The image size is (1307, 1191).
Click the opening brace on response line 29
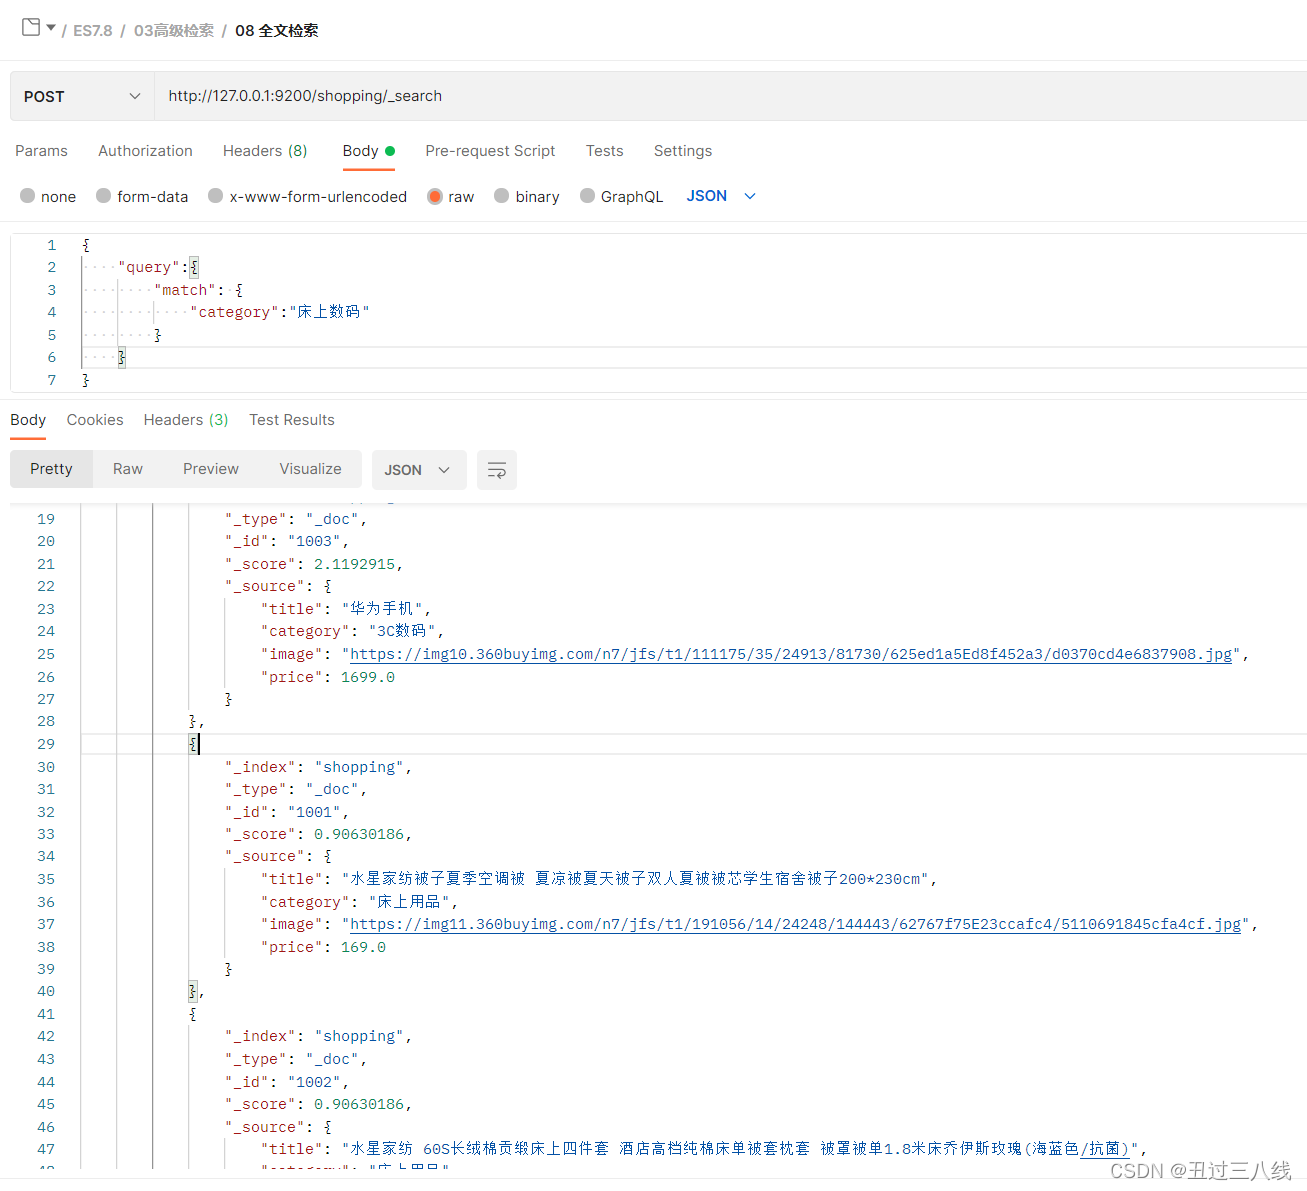(193, 744)
